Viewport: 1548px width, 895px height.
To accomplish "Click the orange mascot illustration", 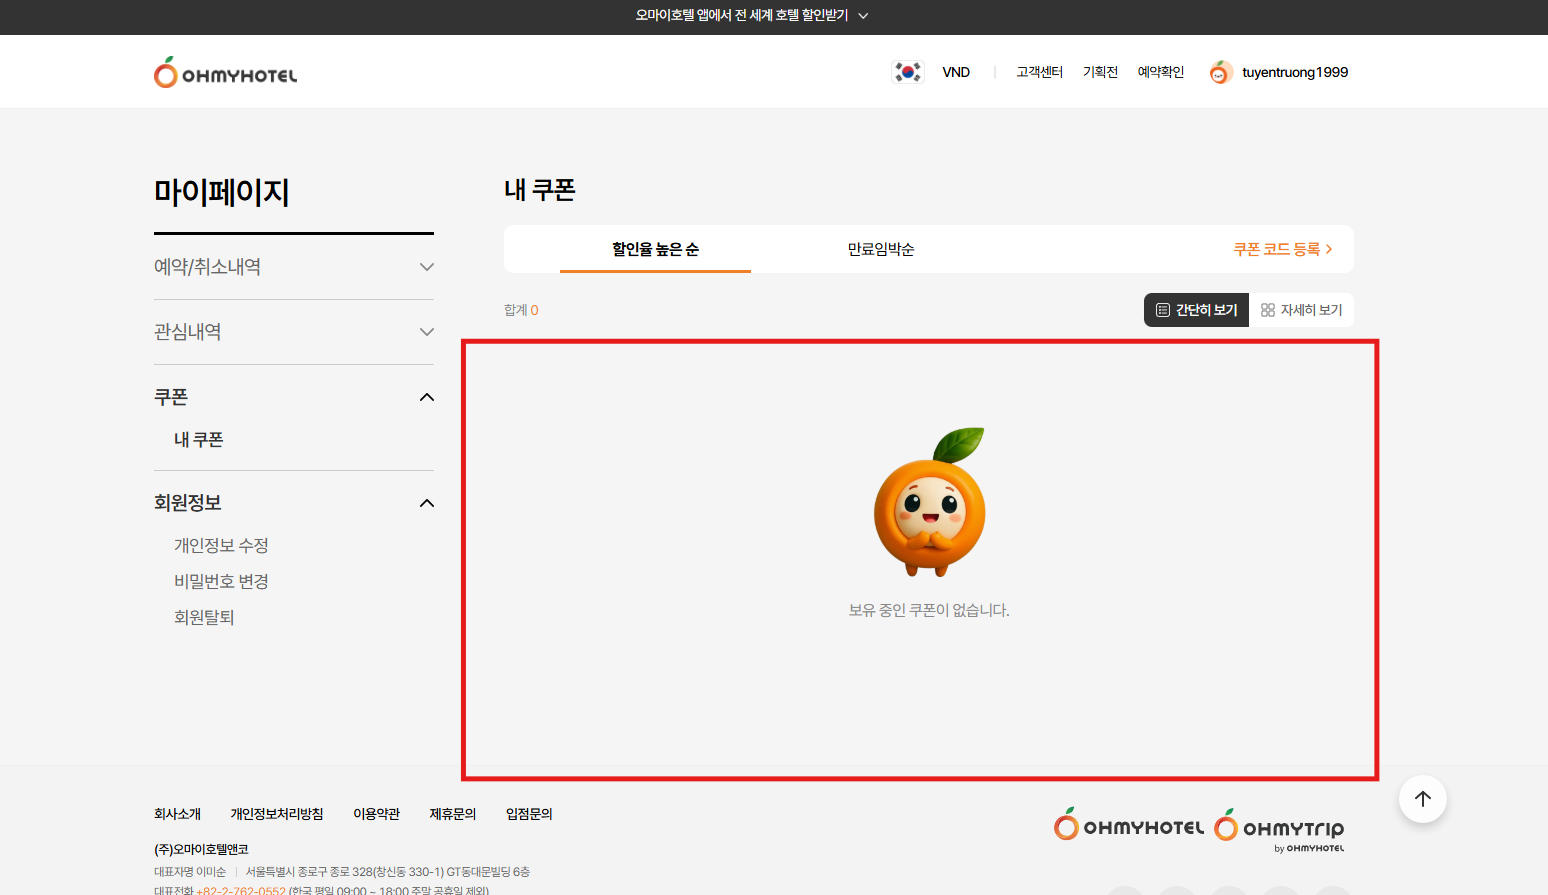I will [930, 502].
